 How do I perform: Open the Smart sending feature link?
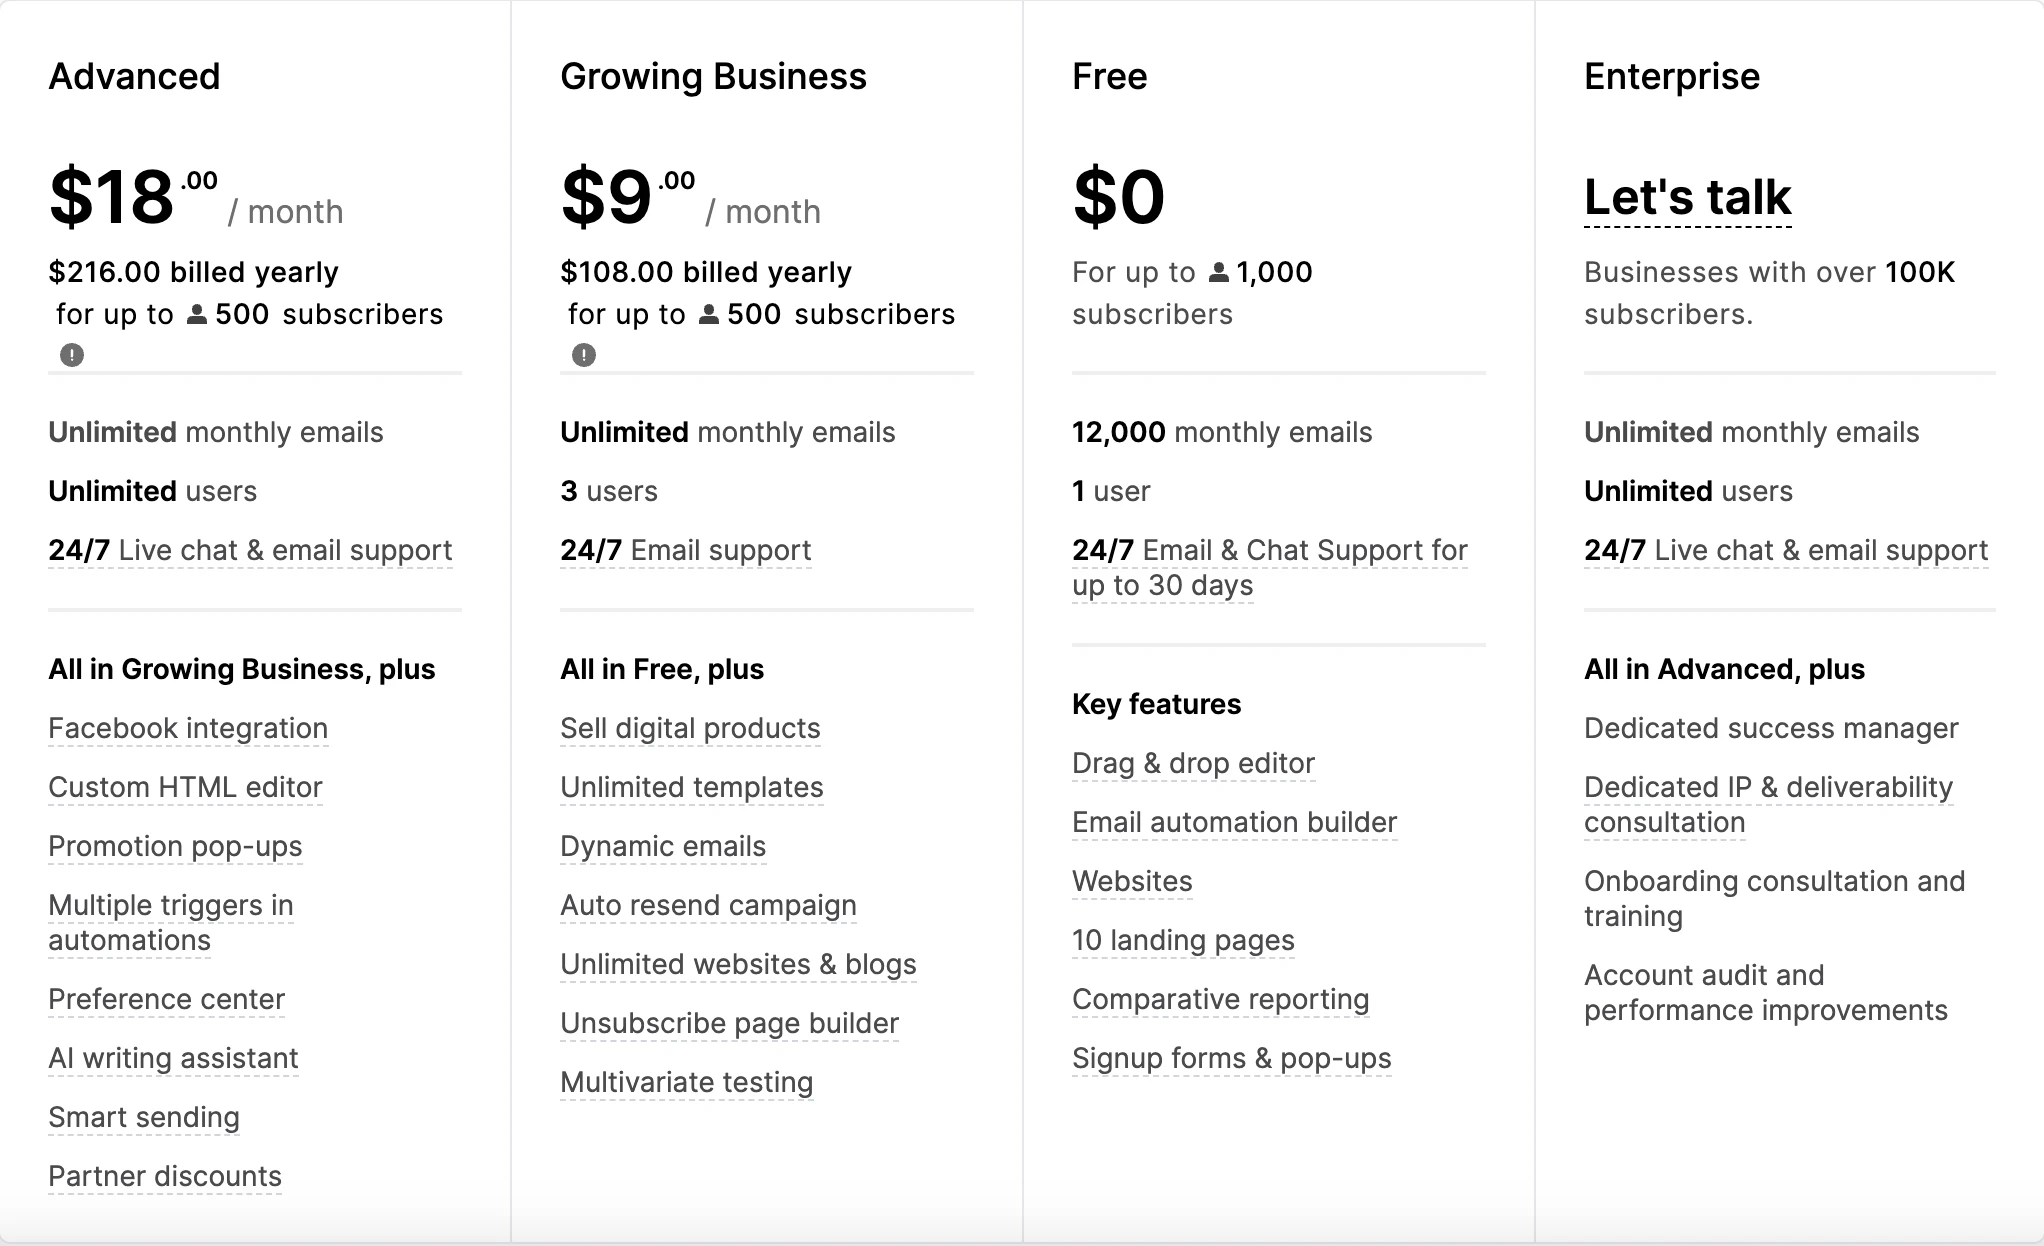(x=144, y=1117)
